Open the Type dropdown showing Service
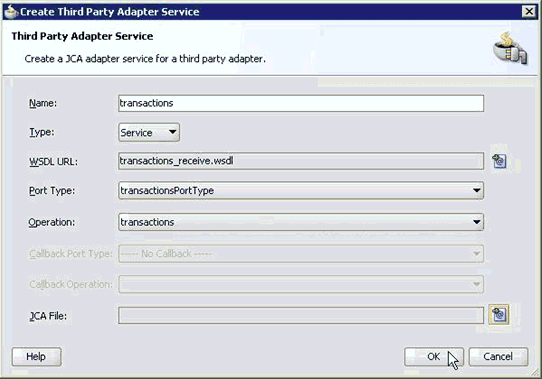This screenshot has height=379, width=542. (149, 132)
